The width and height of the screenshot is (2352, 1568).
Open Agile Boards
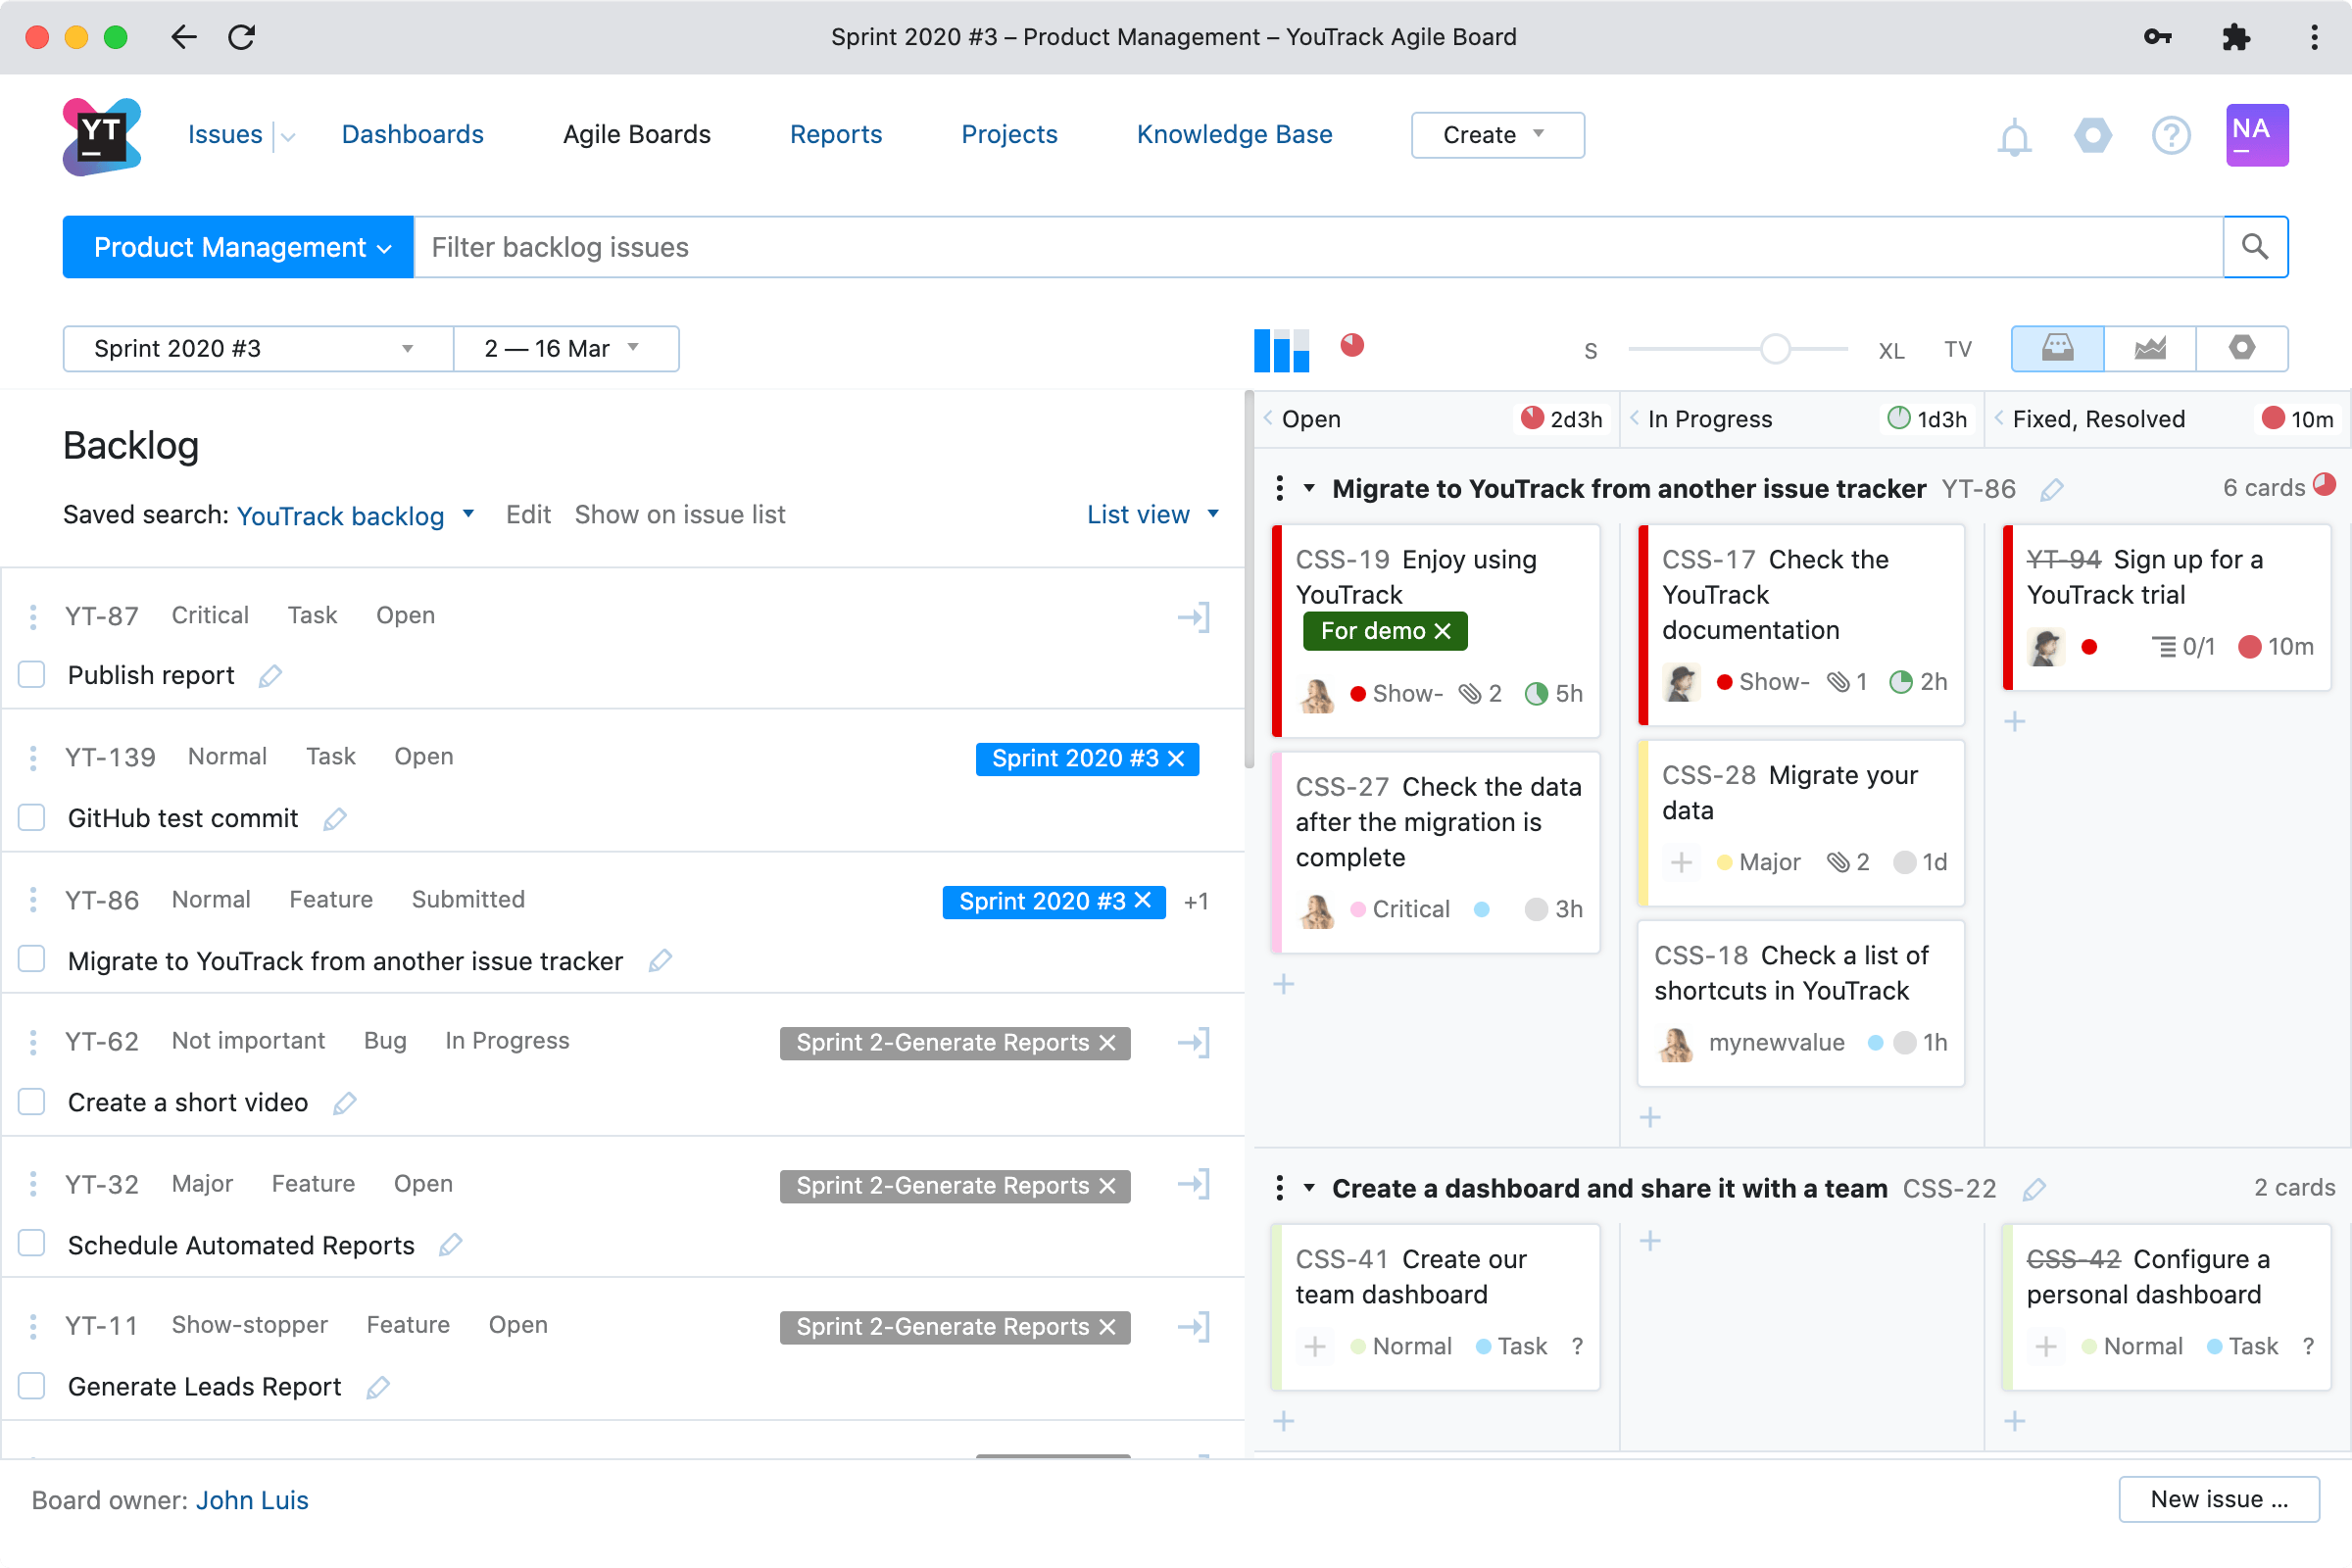tap(637, 135)
